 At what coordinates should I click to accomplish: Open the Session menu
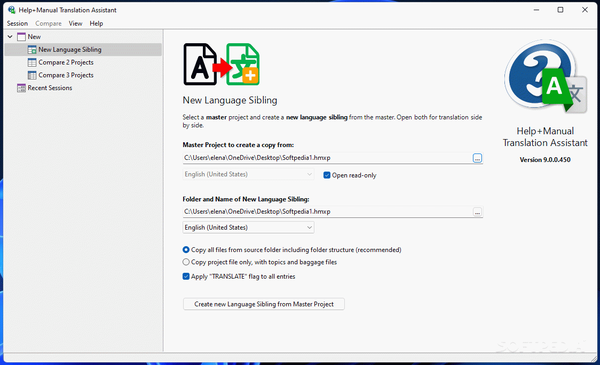tap(17, 23)
